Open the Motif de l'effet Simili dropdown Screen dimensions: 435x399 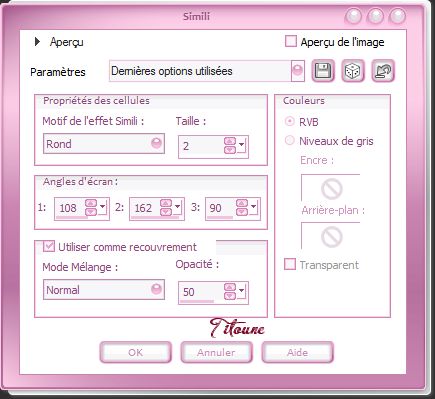click(x=156, y=144)
